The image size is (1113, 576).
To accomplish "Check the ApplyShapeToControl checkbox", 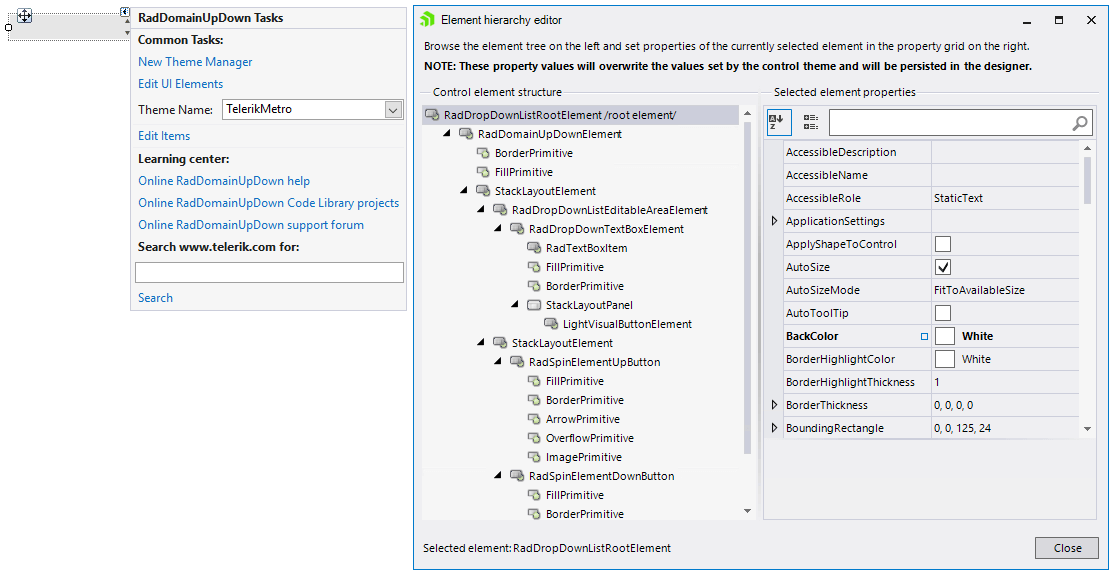I will coord(944,243).
